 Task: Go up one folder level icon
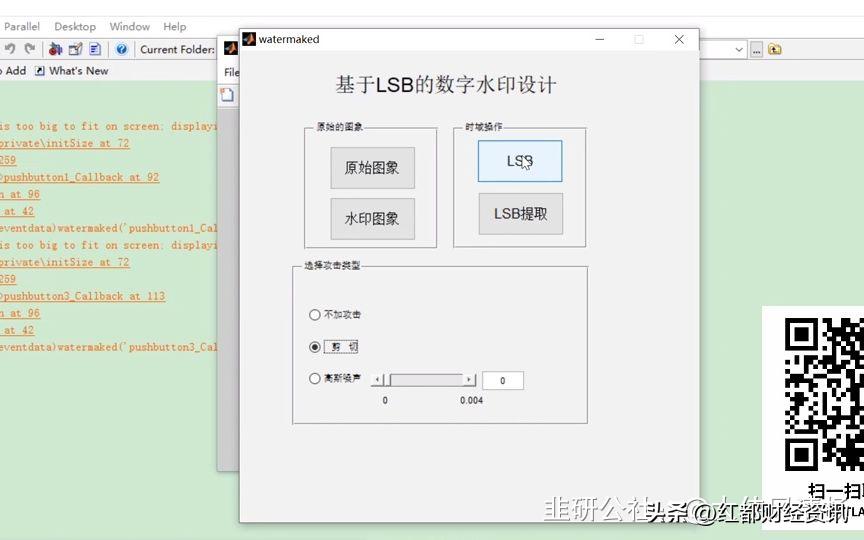pyautogui.click(x=775, y=49)
